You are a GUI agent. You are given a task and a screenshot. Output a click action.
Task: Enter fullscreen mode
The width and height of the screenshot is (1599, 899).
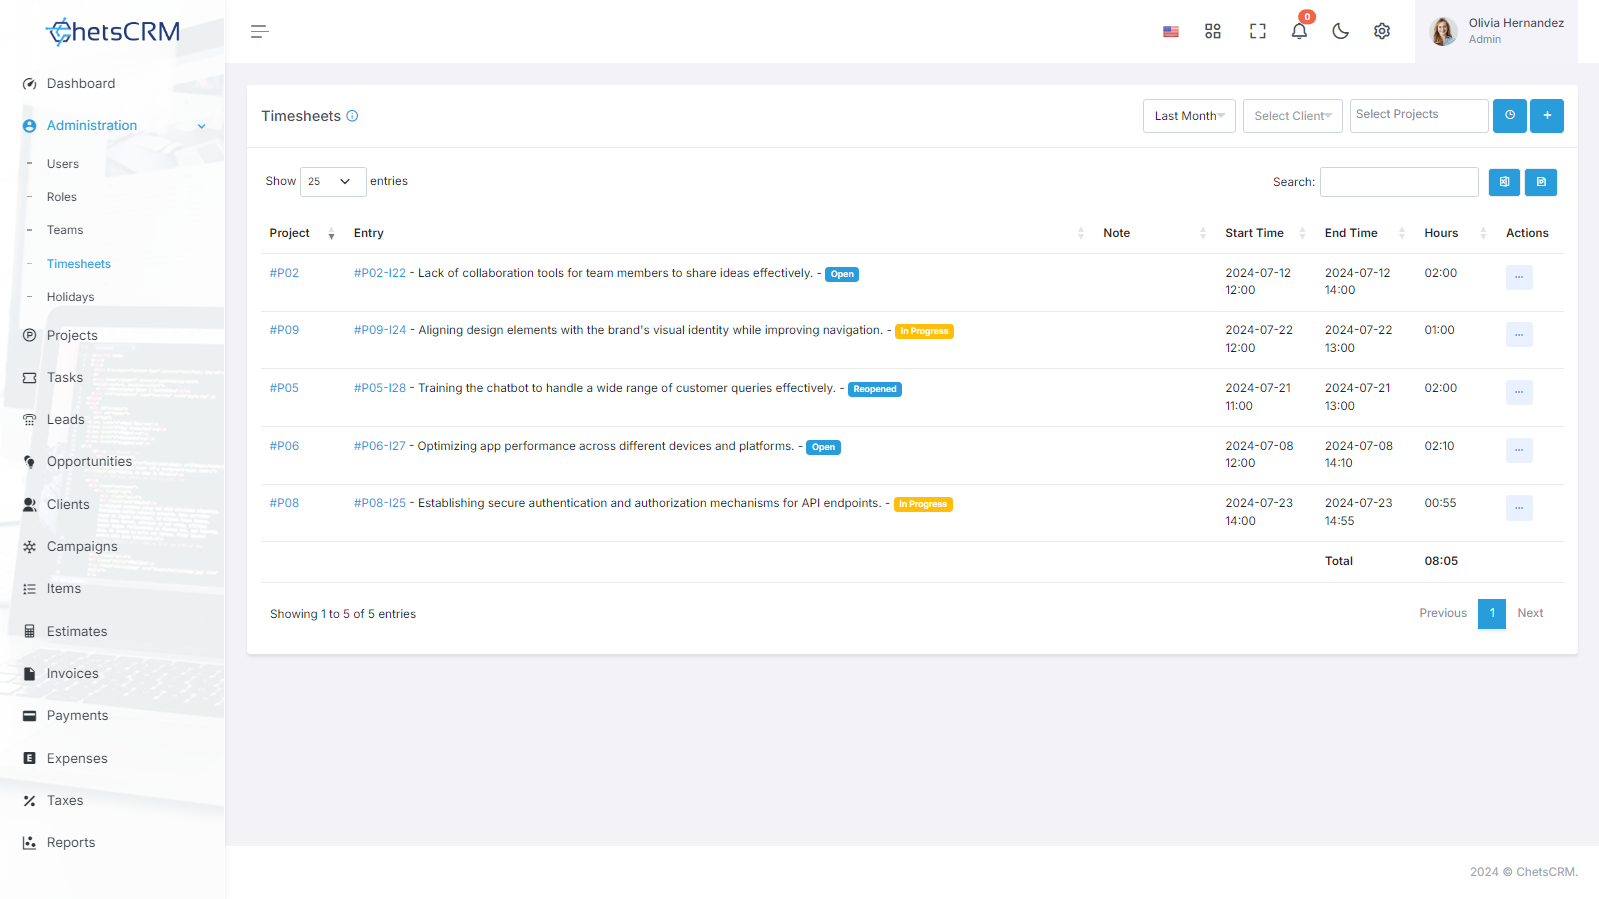(1258, 32)
